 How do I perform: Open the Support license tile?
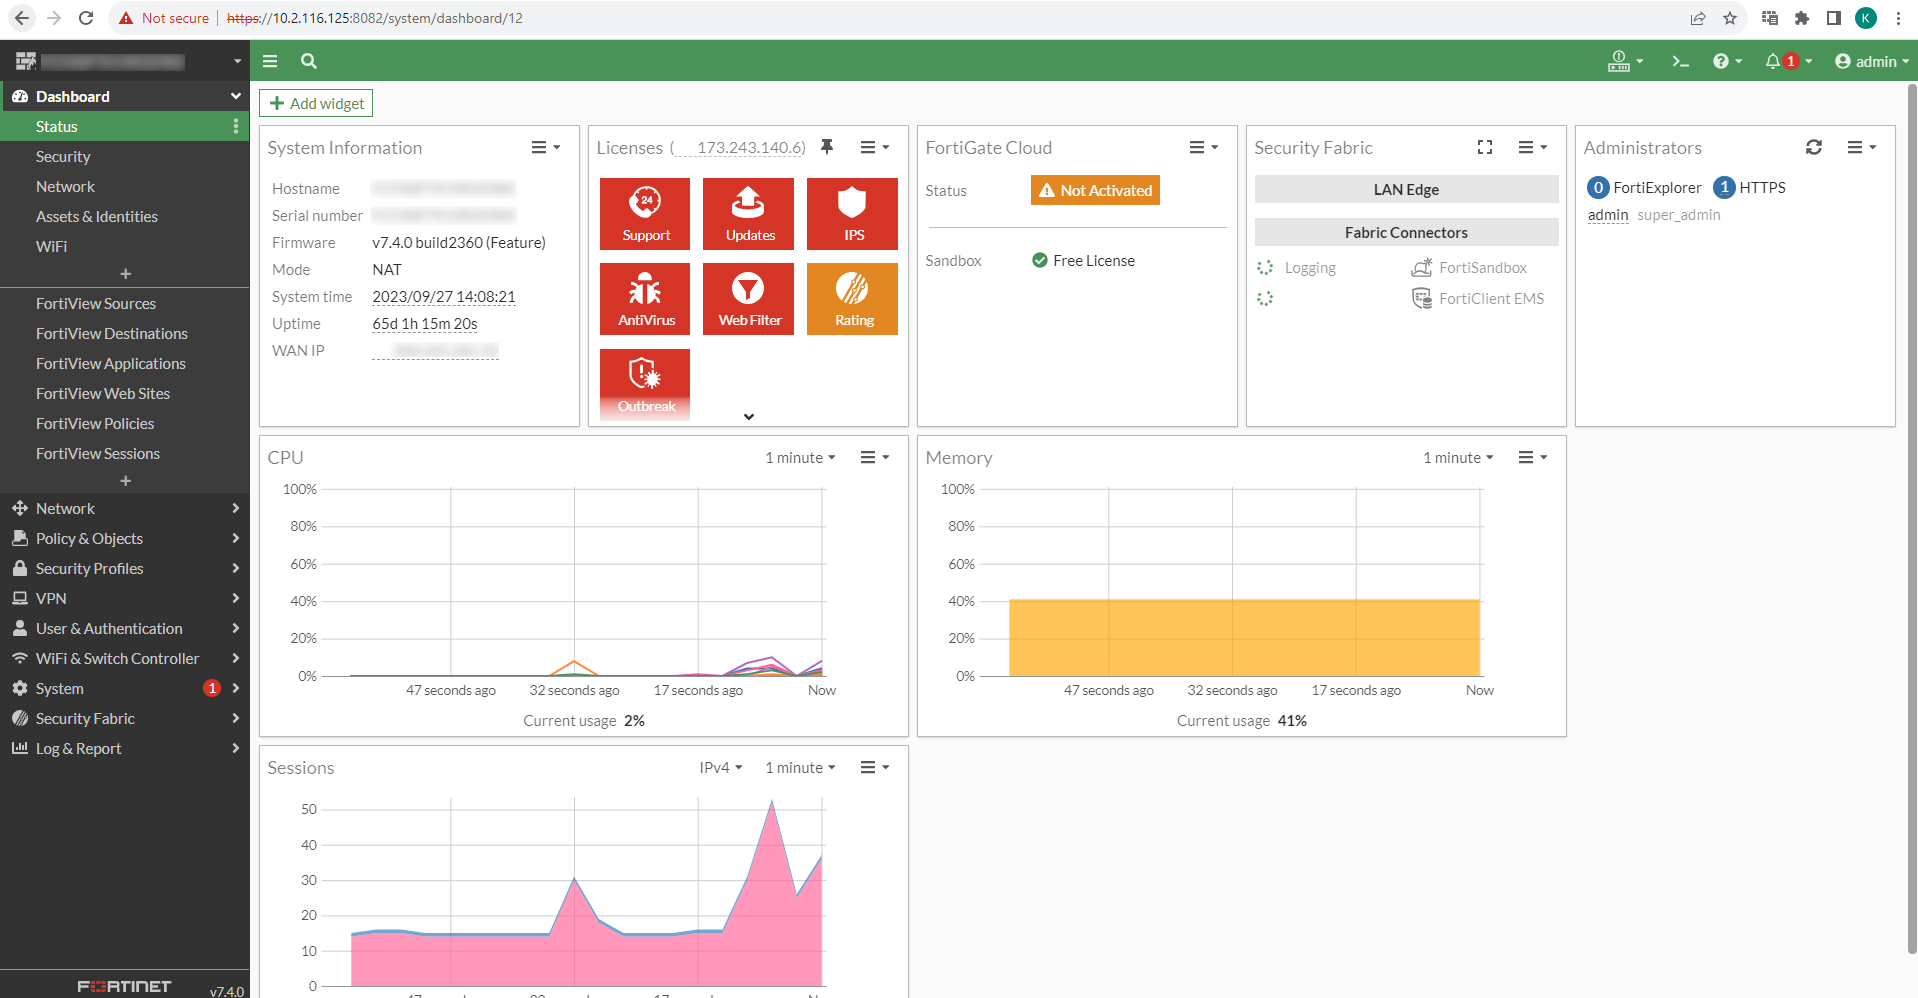pyautogui.click(x=645, y=213)
